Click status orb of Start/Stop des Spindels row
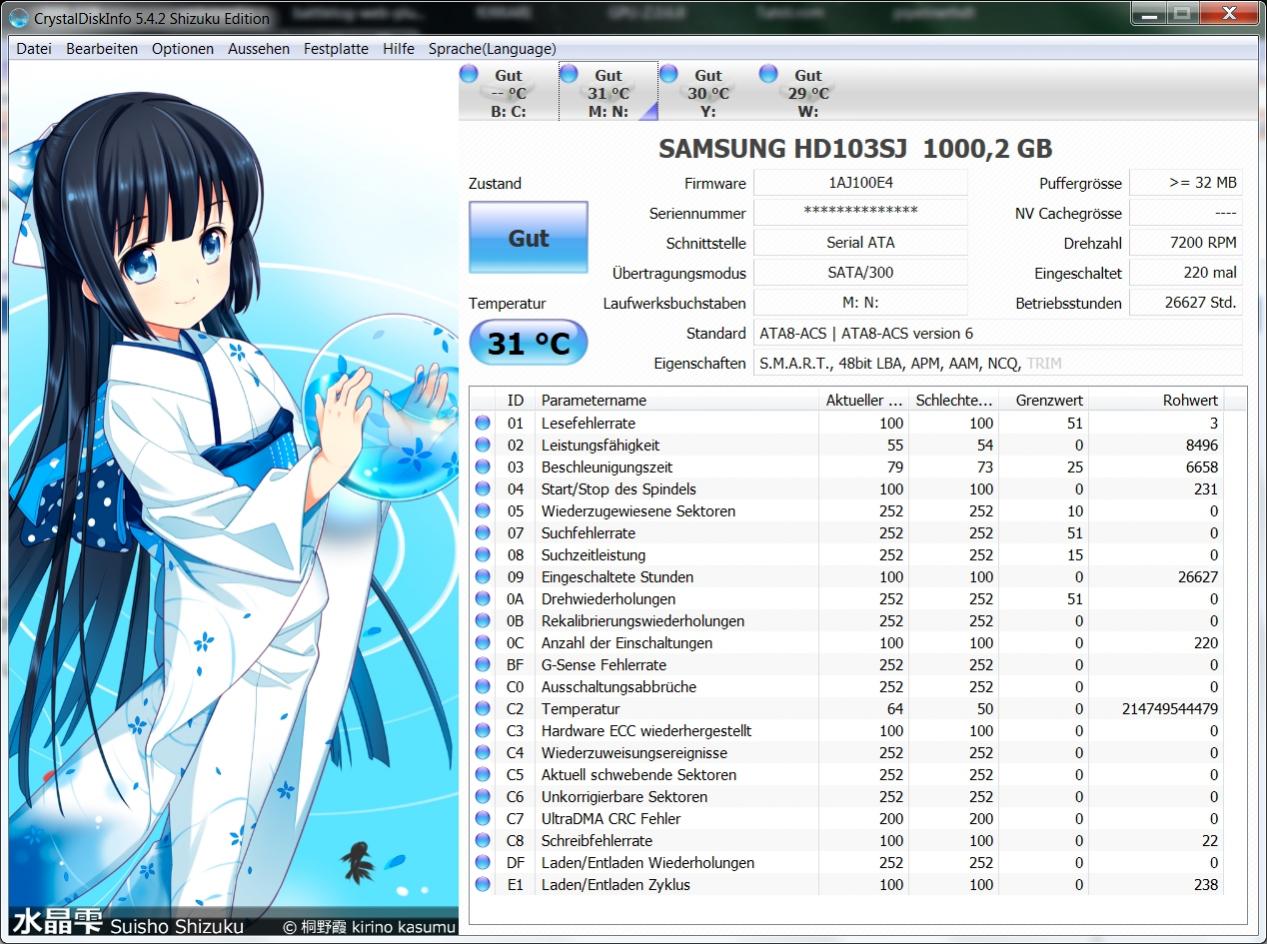 pyautogui.click(x=483, y=489)
